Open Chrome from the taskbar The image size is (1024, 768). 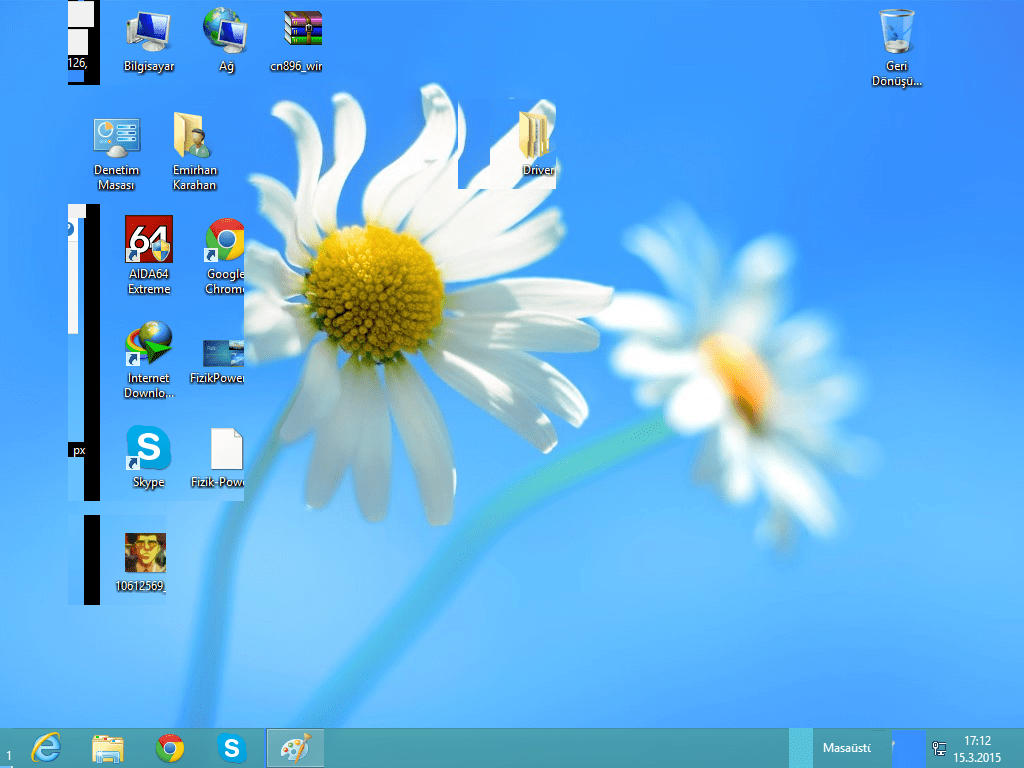tap(170, 748)
